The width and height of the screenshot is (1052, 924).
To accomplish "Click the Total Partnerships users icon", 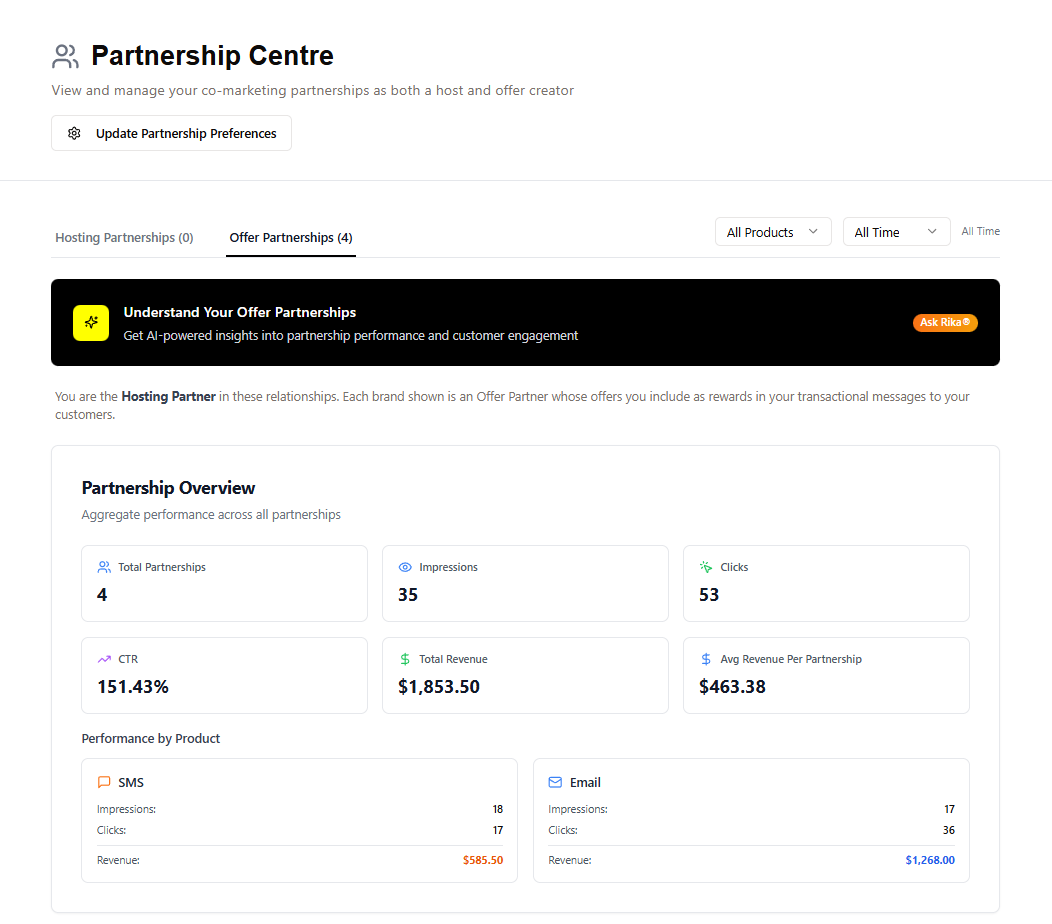I will point(104,567).
